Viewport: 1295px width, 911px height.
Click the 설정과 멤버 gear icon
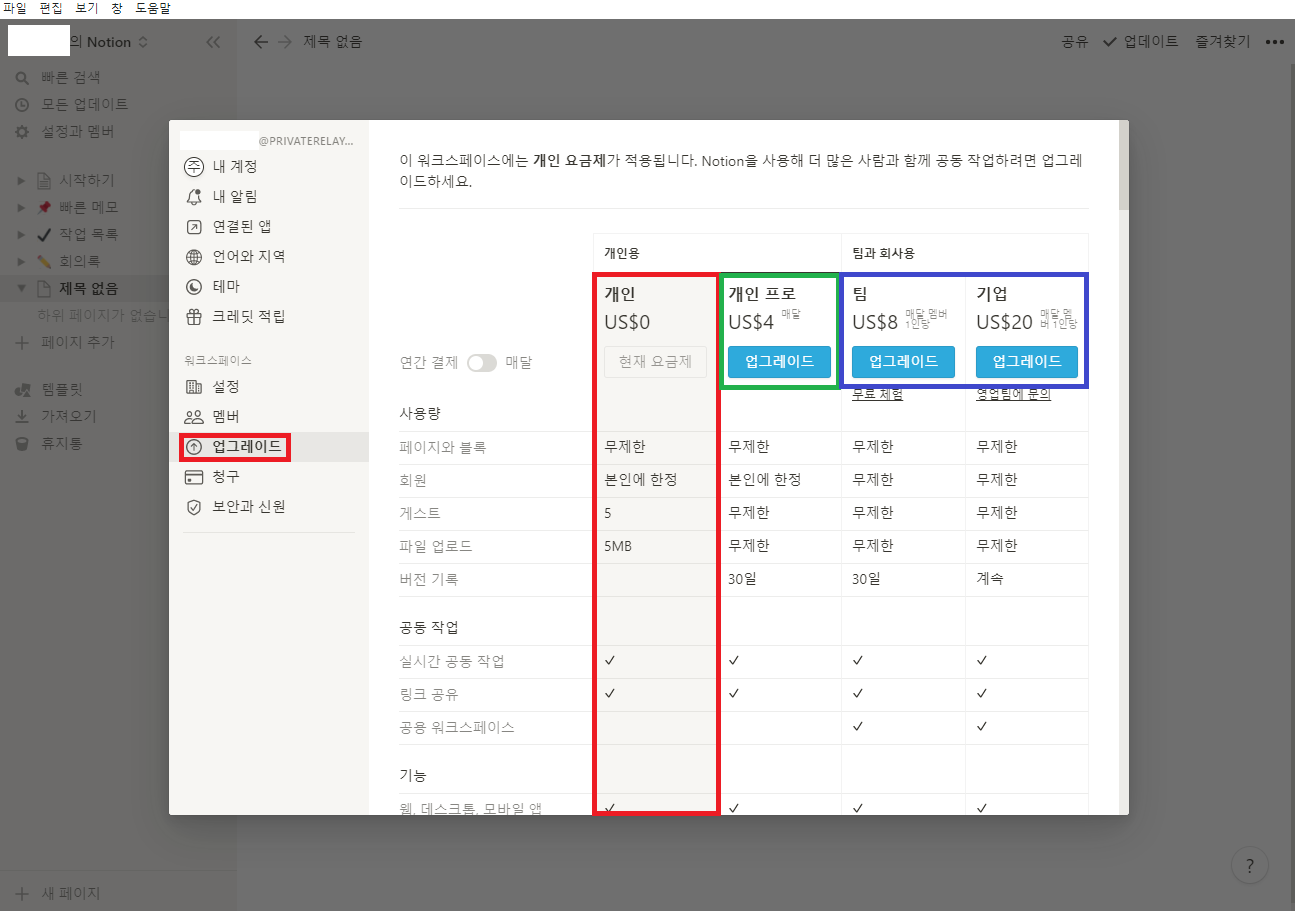22,131
